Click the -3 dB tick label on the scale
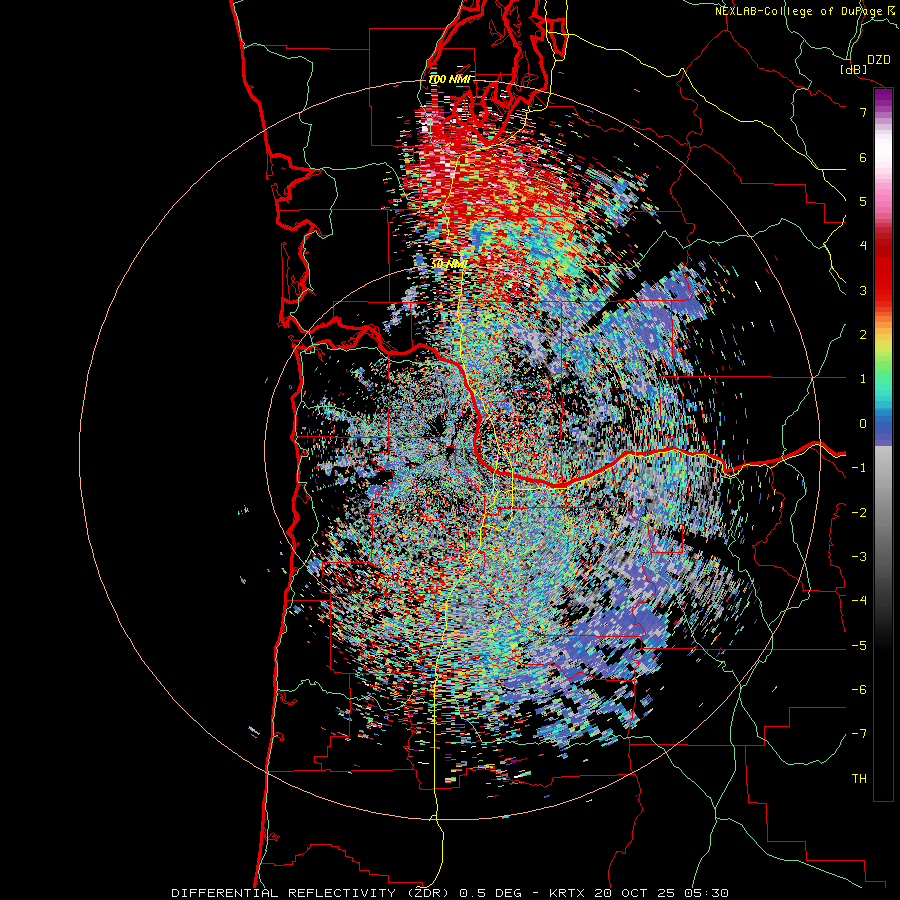This screenshot has height=900, width=900. click(859, 556)
